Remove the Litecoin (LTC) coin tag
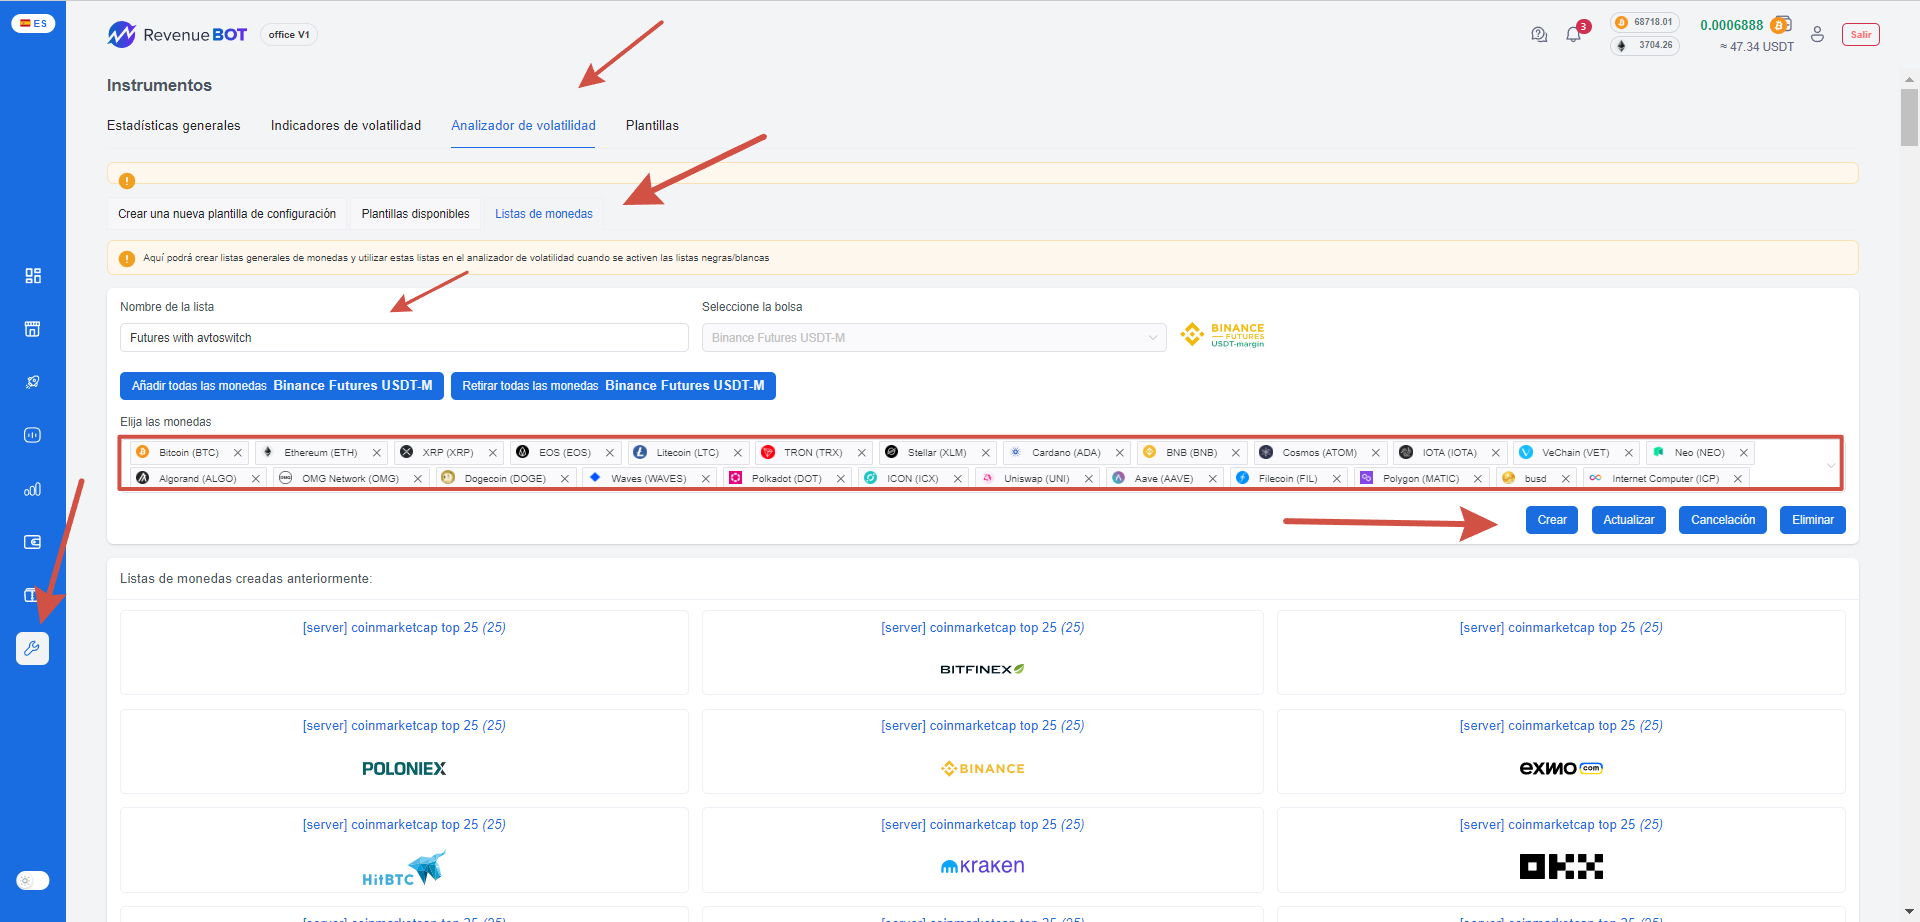 click(x=738, y=453)
